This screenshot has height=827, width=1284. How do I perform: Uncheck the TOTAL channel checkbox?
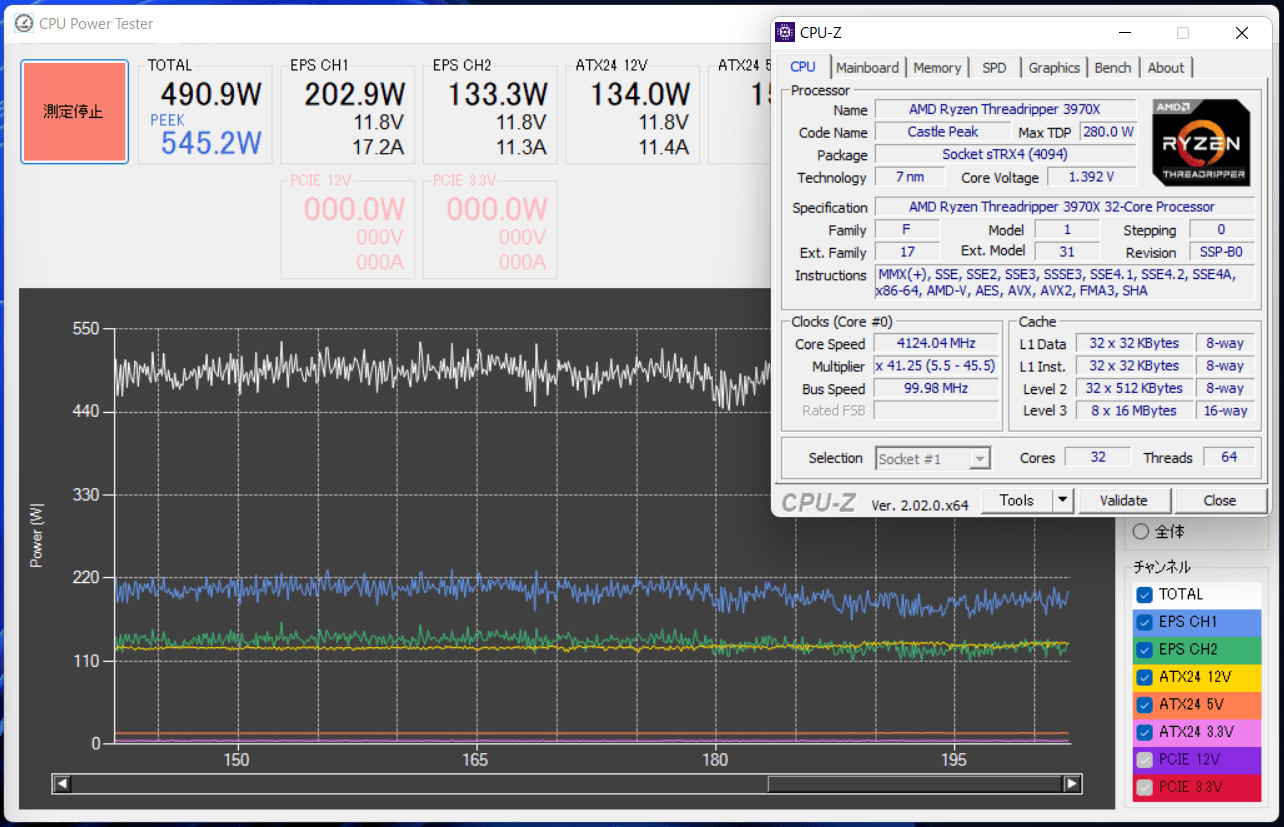pos(1145,595)
